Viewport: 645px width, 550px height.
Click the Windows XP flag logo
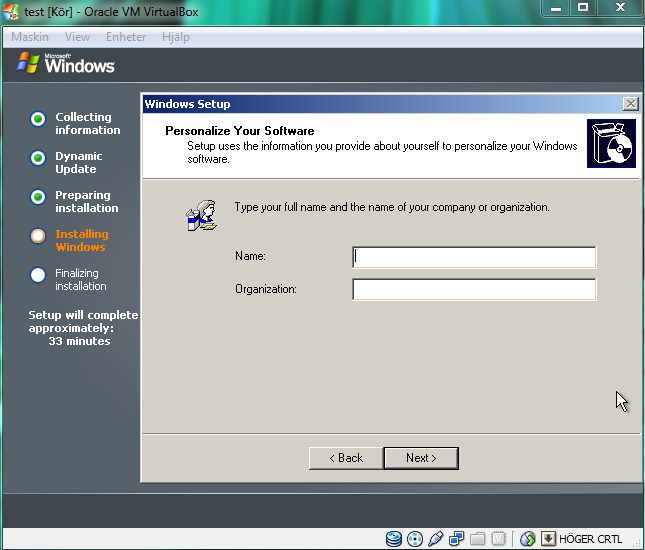pyautogui.click(x=28, y=63)
